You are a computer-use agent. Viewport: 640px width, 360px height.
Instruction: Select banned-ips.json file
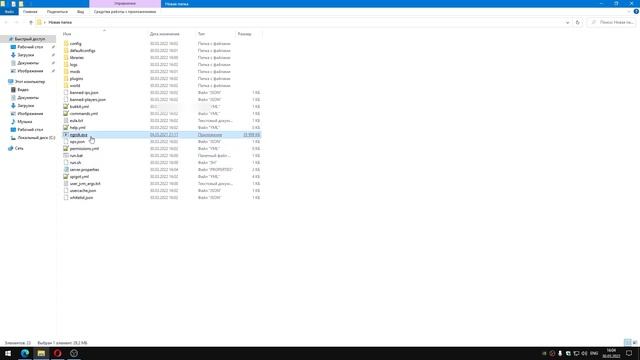tap(84, 93)
